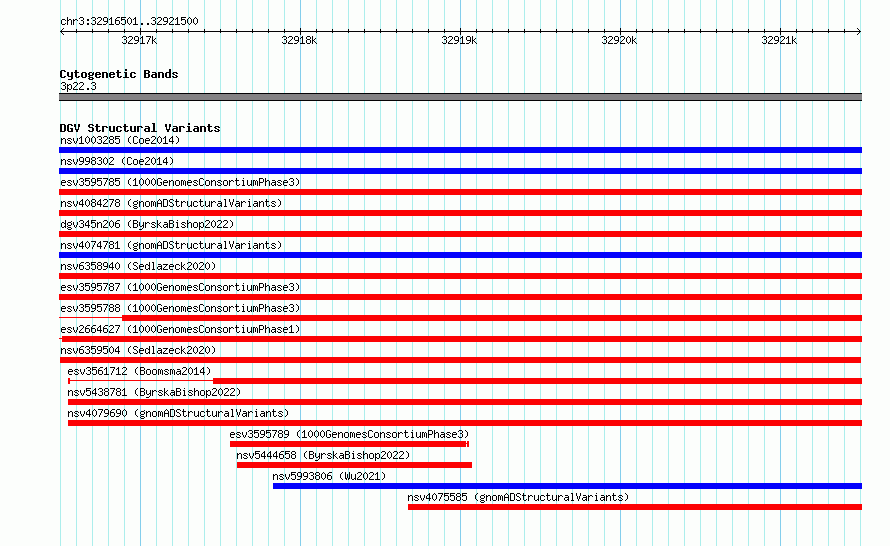Select the thick red bar for esv3561712
890x546 pixels.
click(538, 381)
